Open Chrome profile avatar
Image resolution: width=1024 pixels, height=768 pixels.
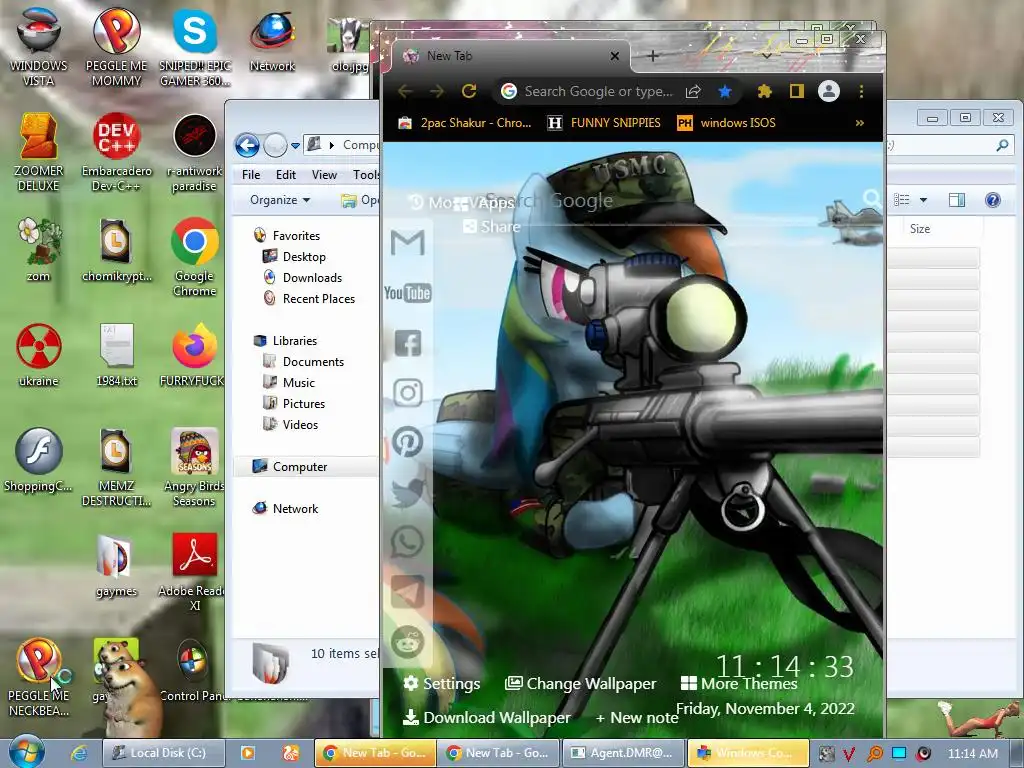829,91
